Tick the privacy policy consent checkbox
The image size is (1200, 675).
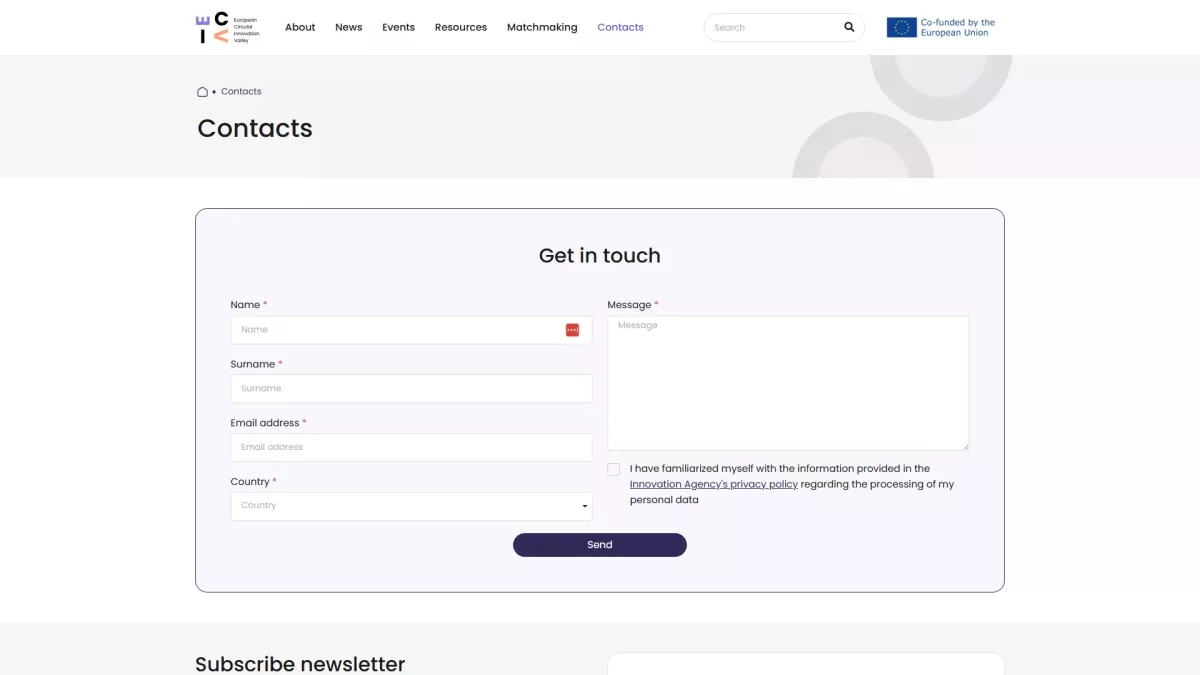[614, 469]
